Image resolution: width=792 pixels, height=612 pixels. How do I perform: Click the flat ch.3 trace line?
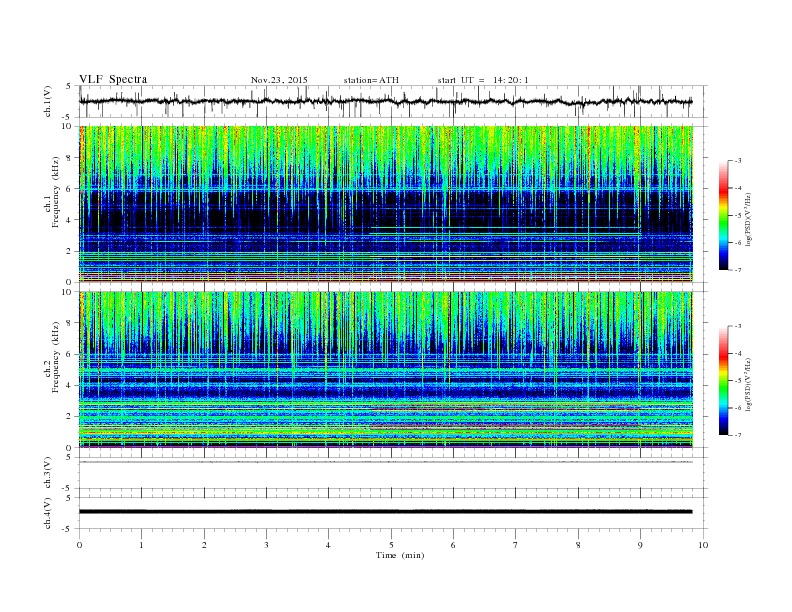click(x=385, y=462)
